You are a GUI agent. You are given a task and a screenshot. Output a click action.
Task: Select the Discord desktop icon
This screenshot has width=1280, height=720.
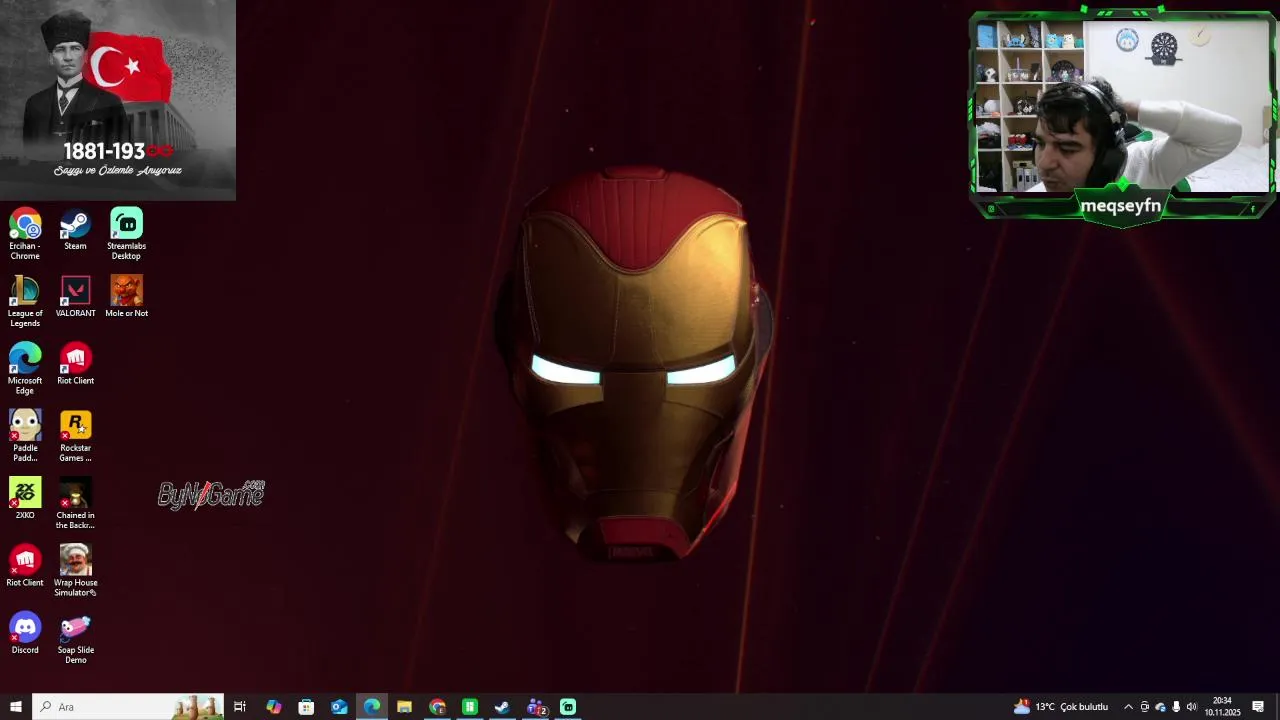click(x=25, y=633)
